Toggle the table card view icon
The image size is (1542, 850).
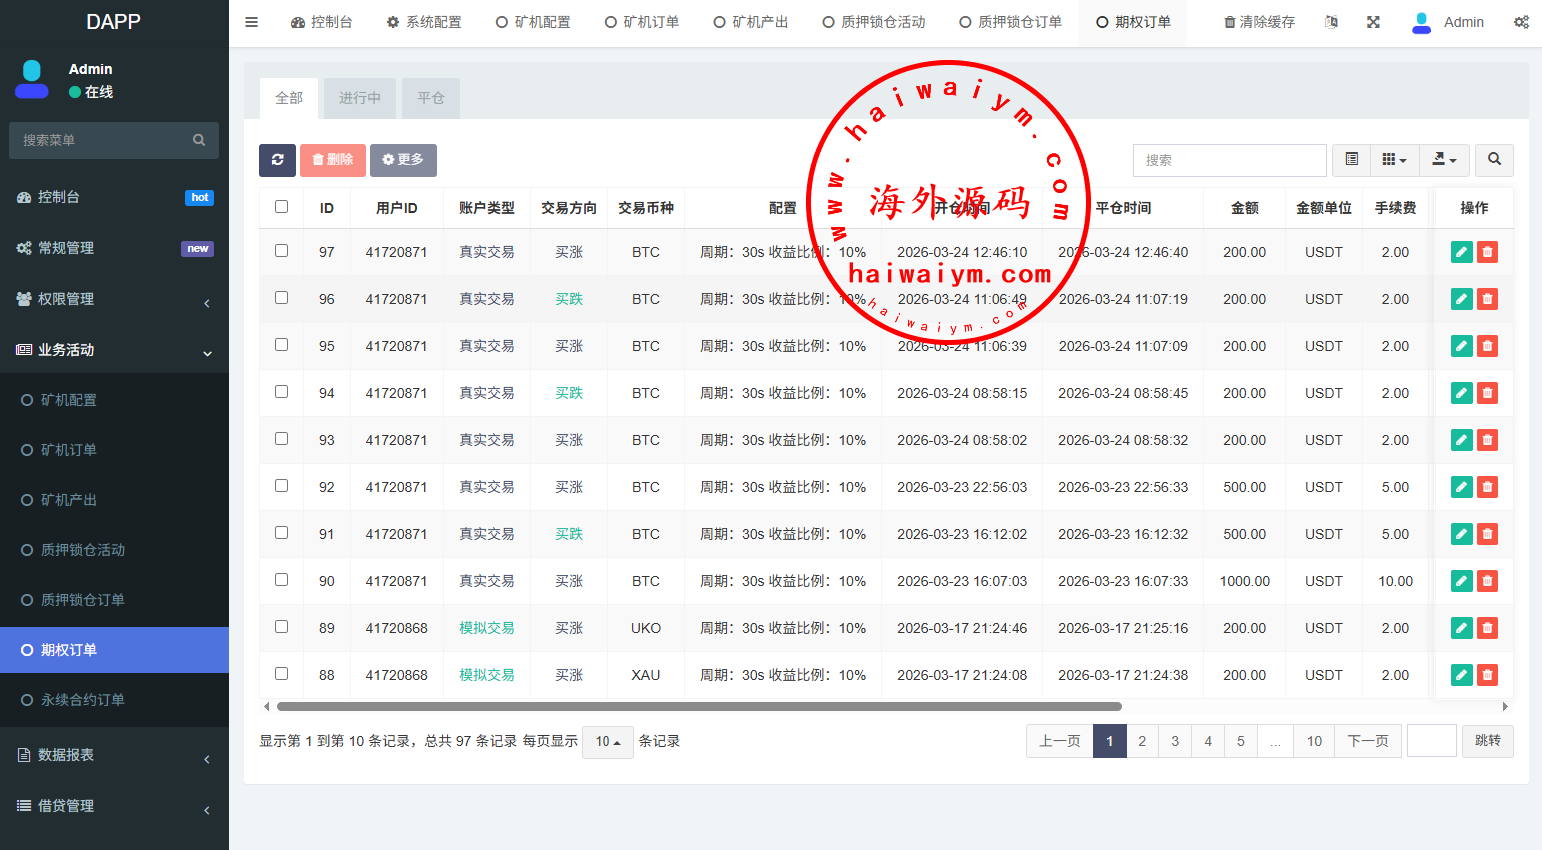coord(1351,160)
